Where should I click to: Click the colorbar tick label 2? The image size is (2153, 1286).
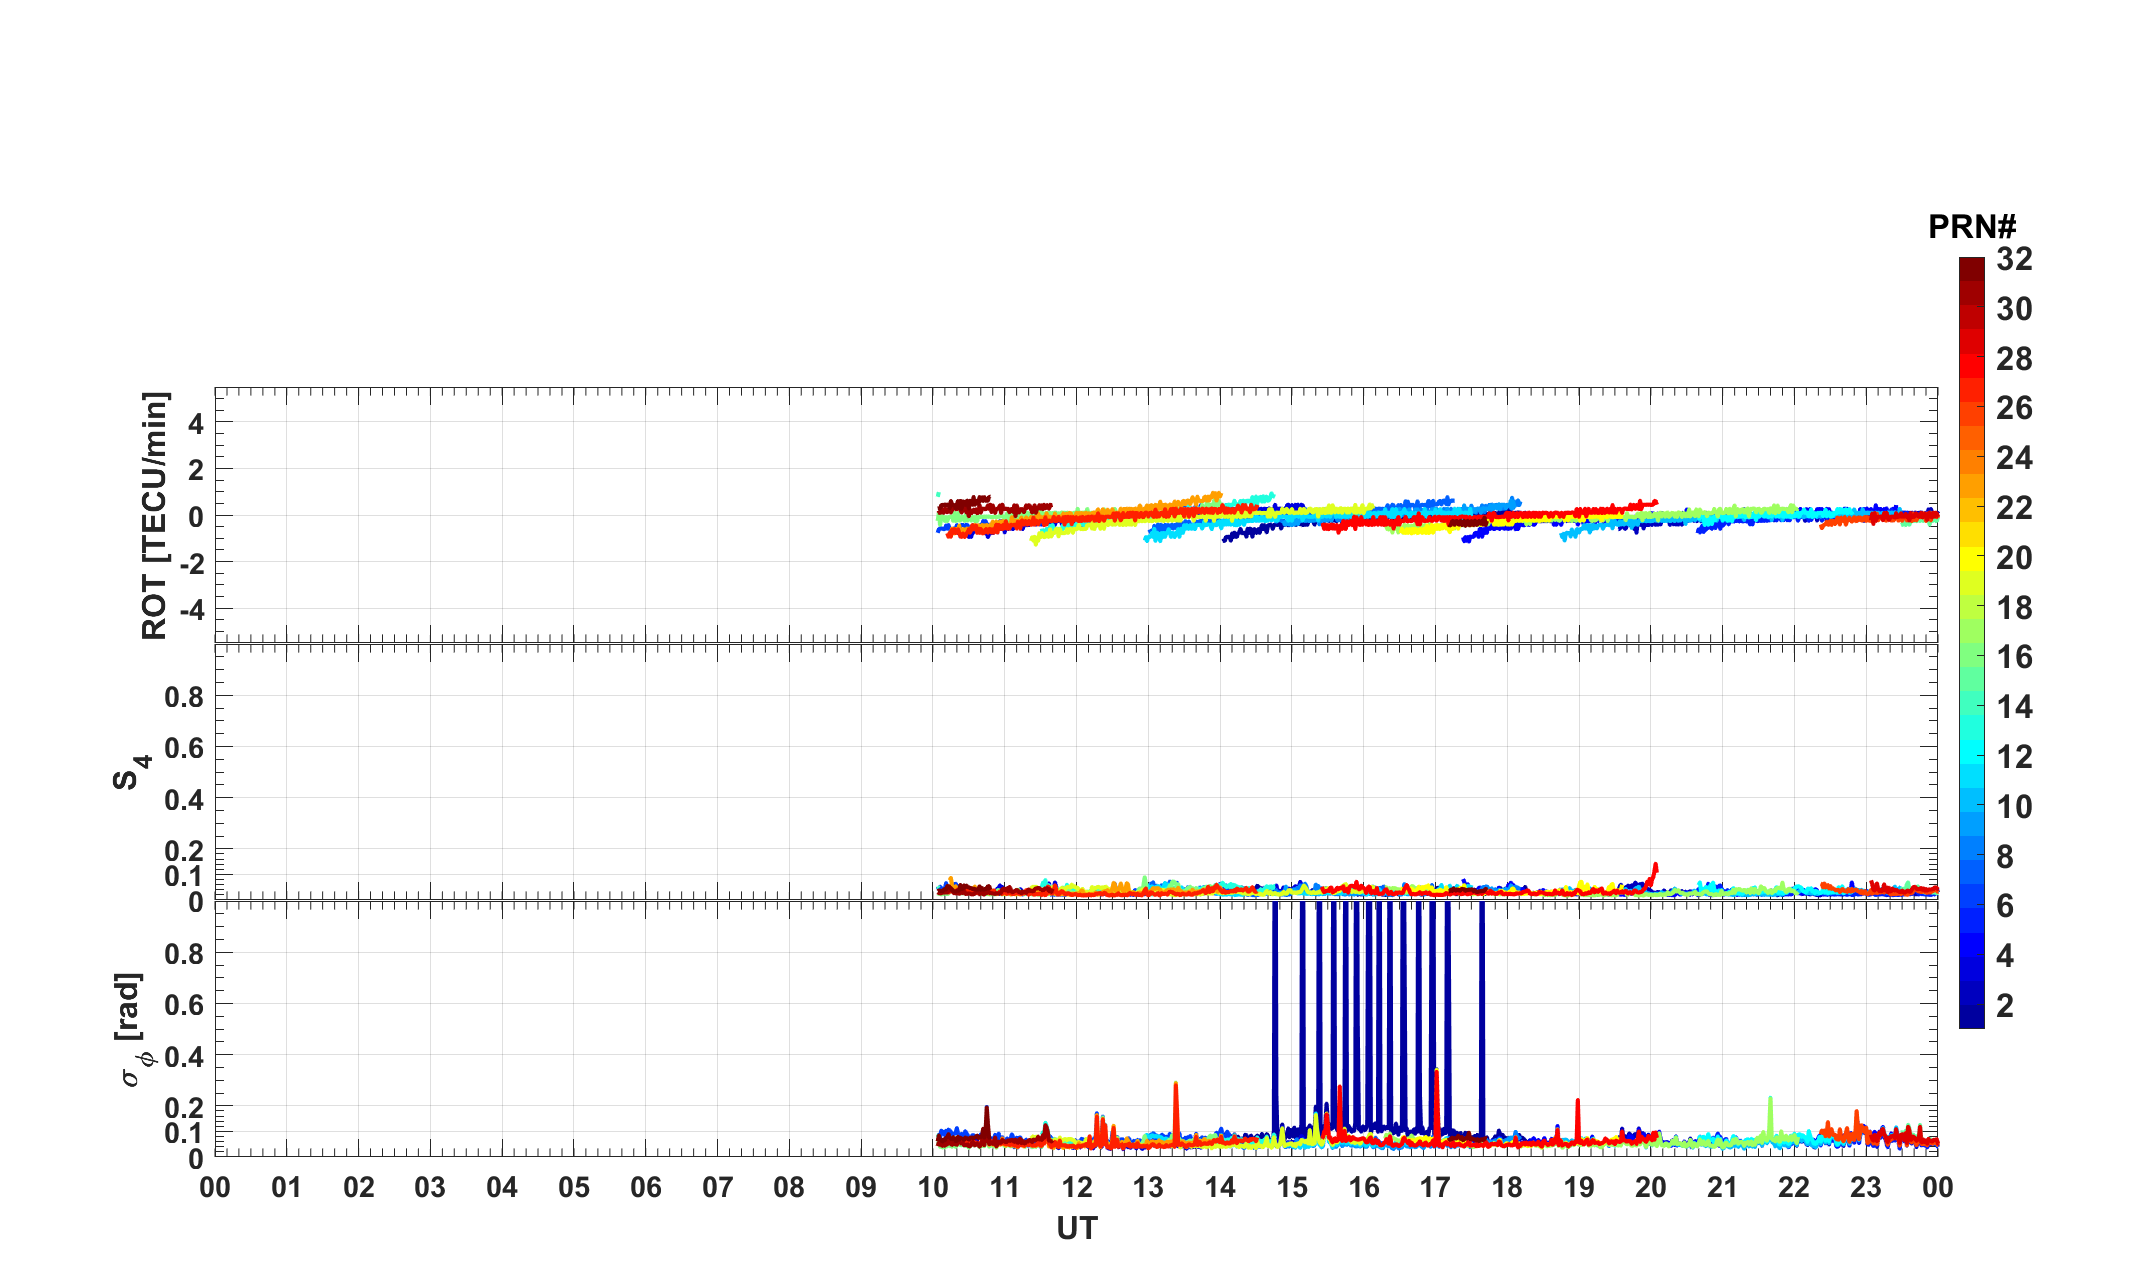coord(2004,1006)
